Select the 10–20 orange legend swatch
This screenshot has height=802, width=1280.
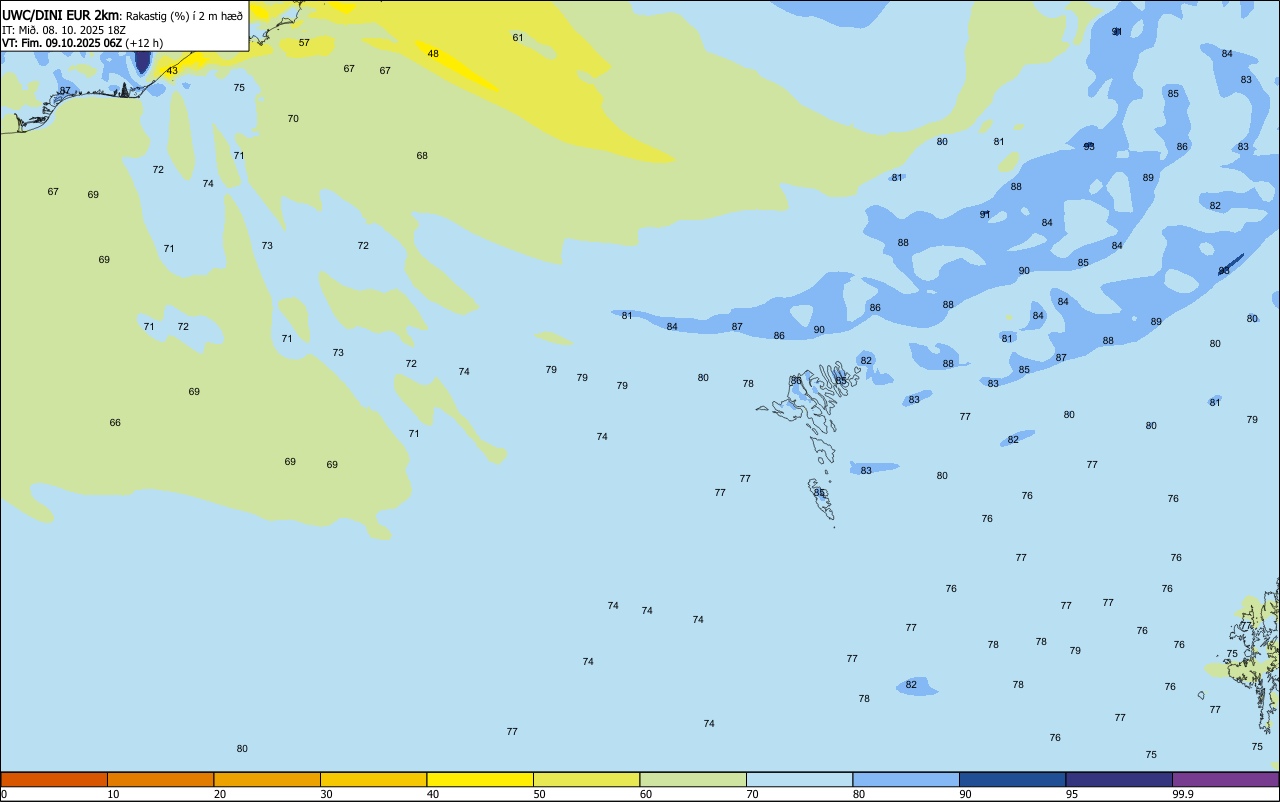[x=160, y=779]
